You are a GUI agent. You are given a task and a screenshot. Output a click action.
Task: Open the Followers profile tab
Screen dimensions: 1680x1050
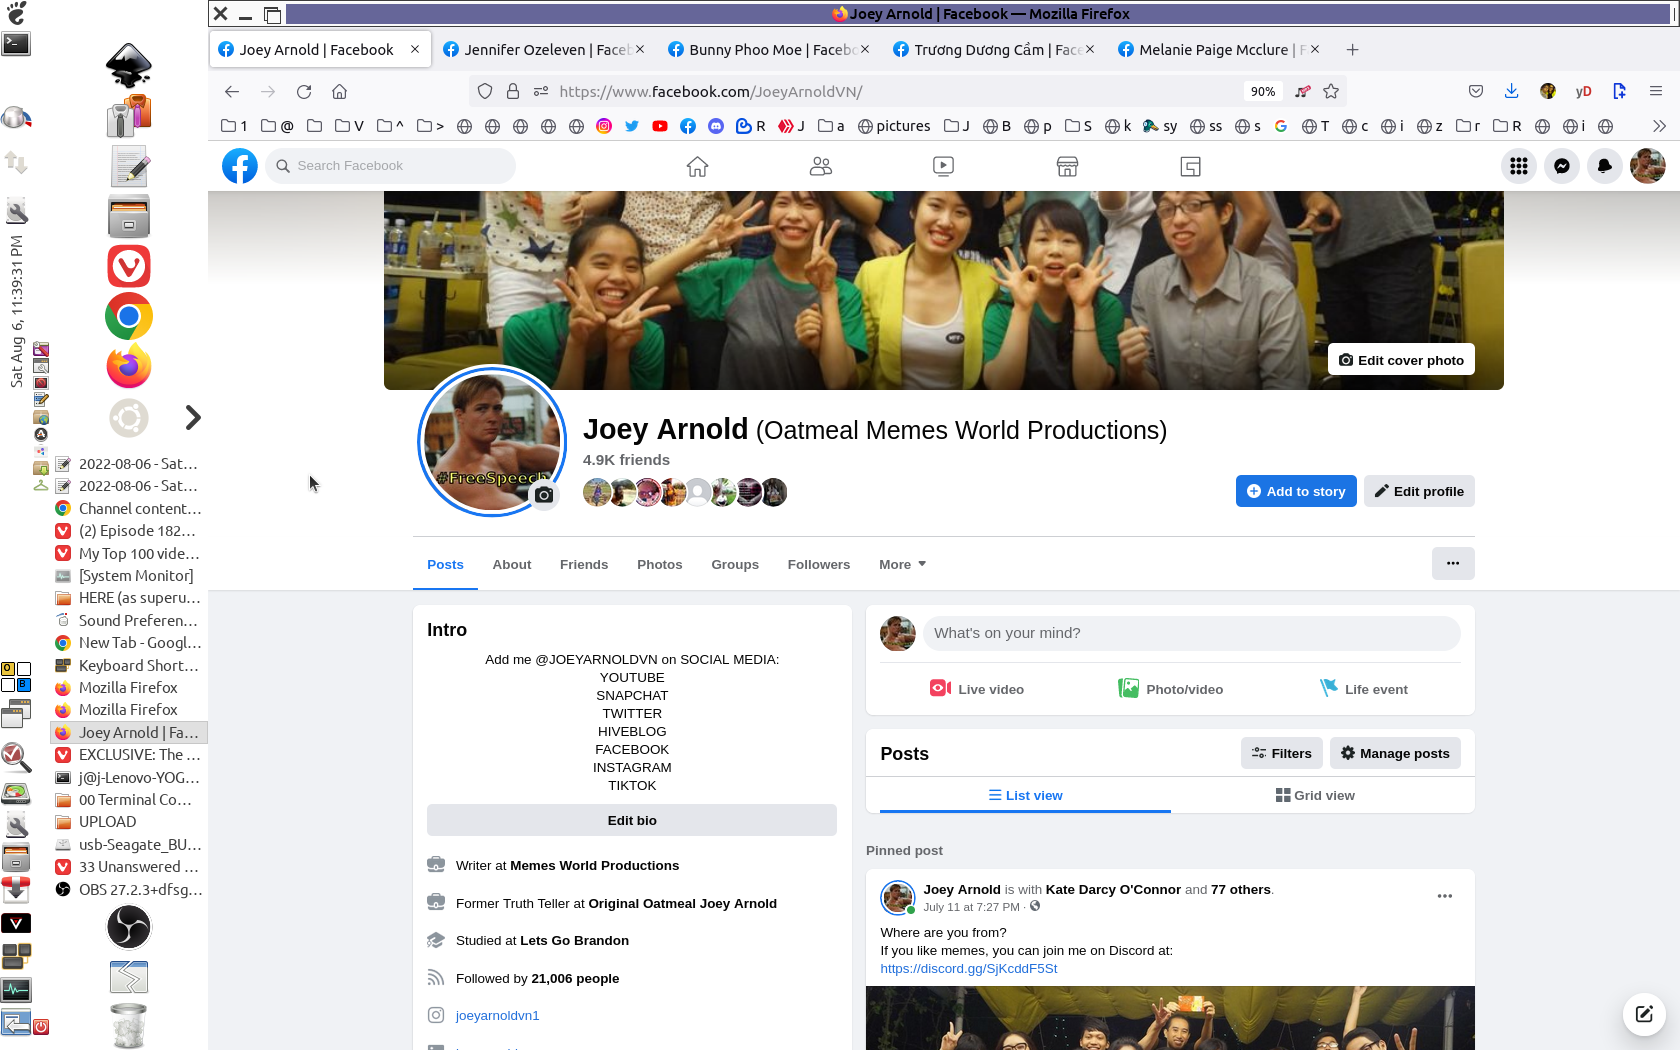point(819,565)
